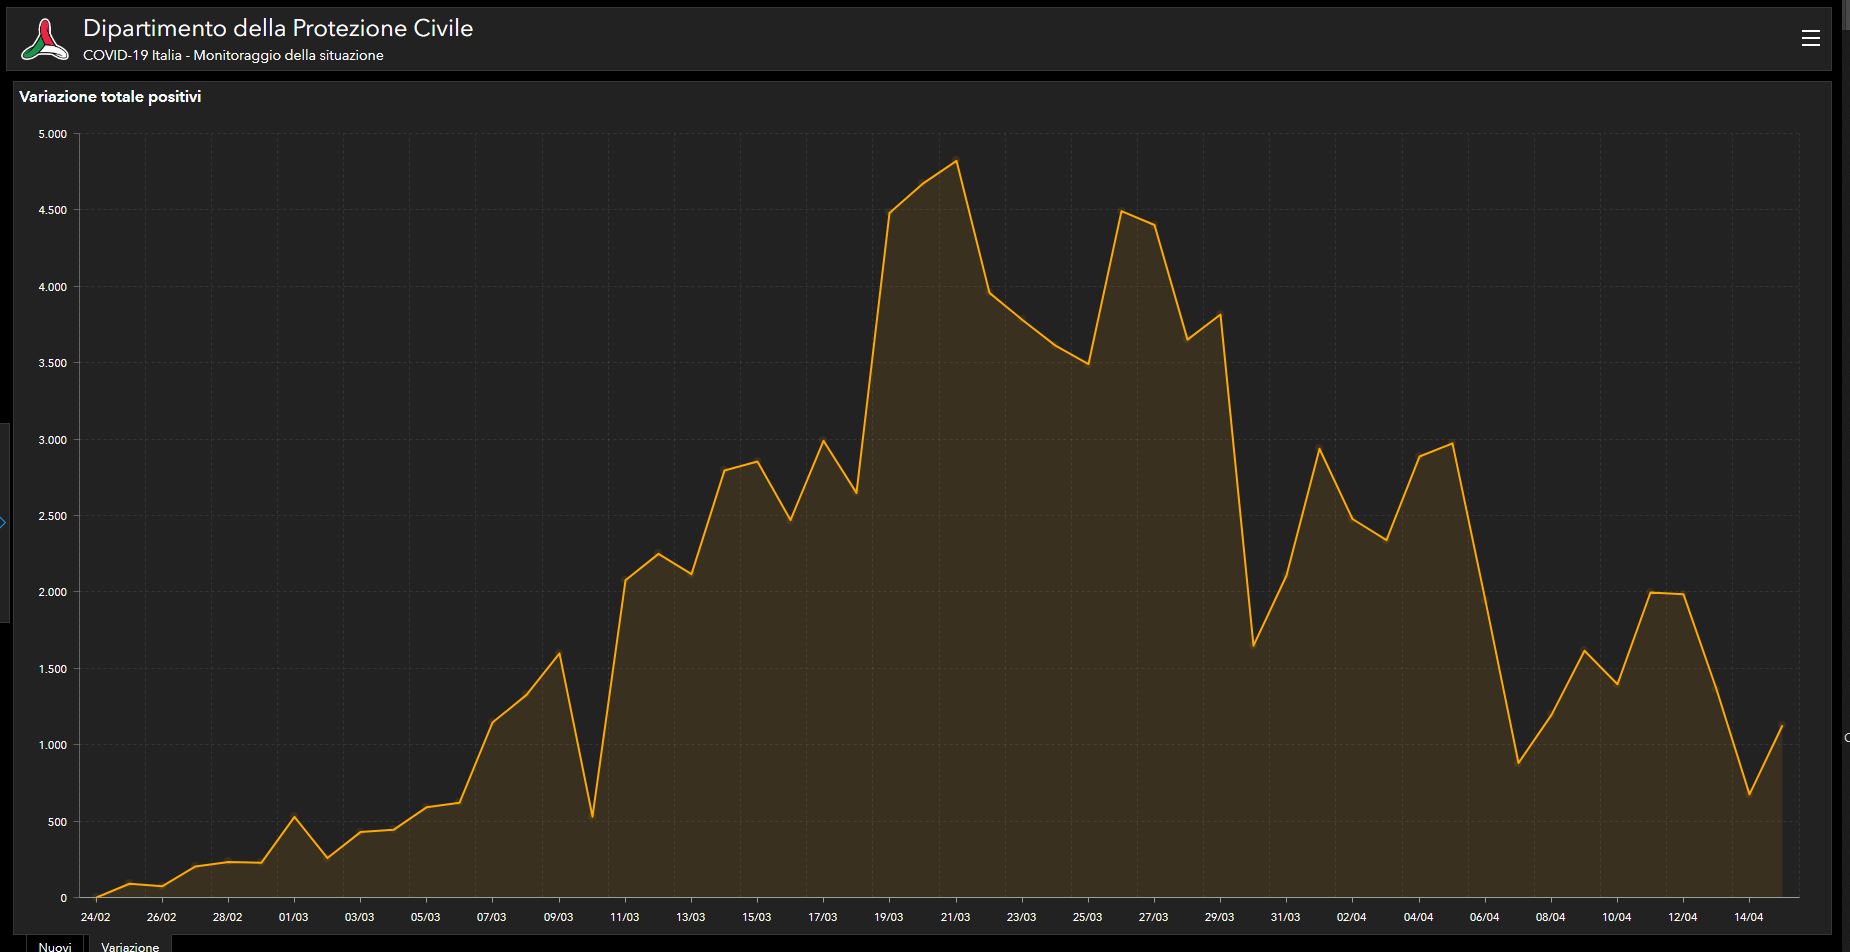Click the 25/03 date label
1850x952 pixels.
click(1087, 917)
